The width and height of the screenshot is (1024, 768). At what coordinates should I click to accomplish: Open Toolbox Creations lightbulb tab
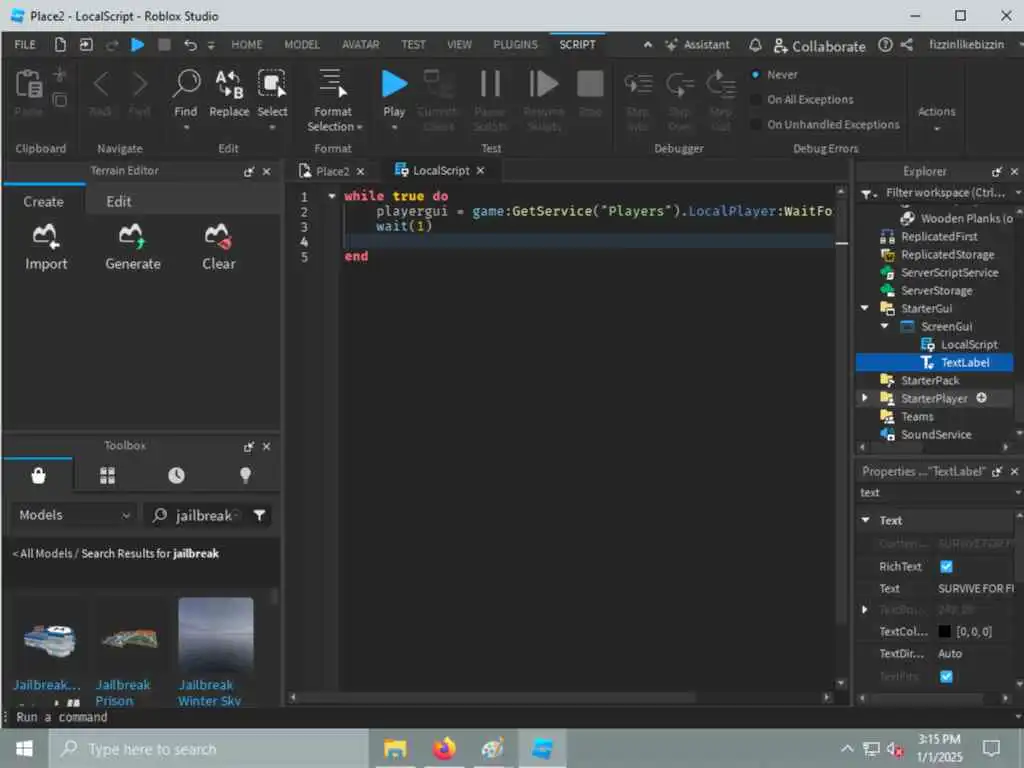click(x=246, y=475)
